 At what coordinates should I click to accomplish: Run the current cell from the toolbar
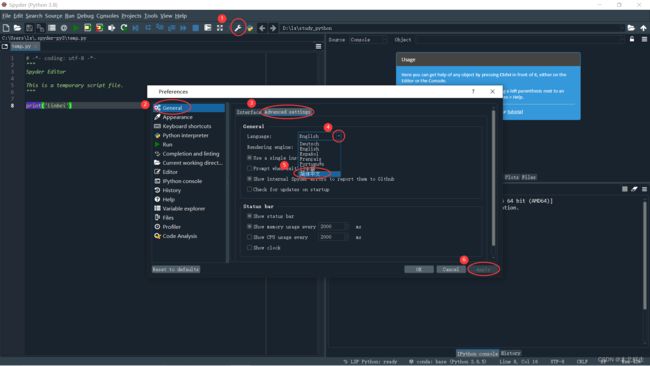(87, 28)
